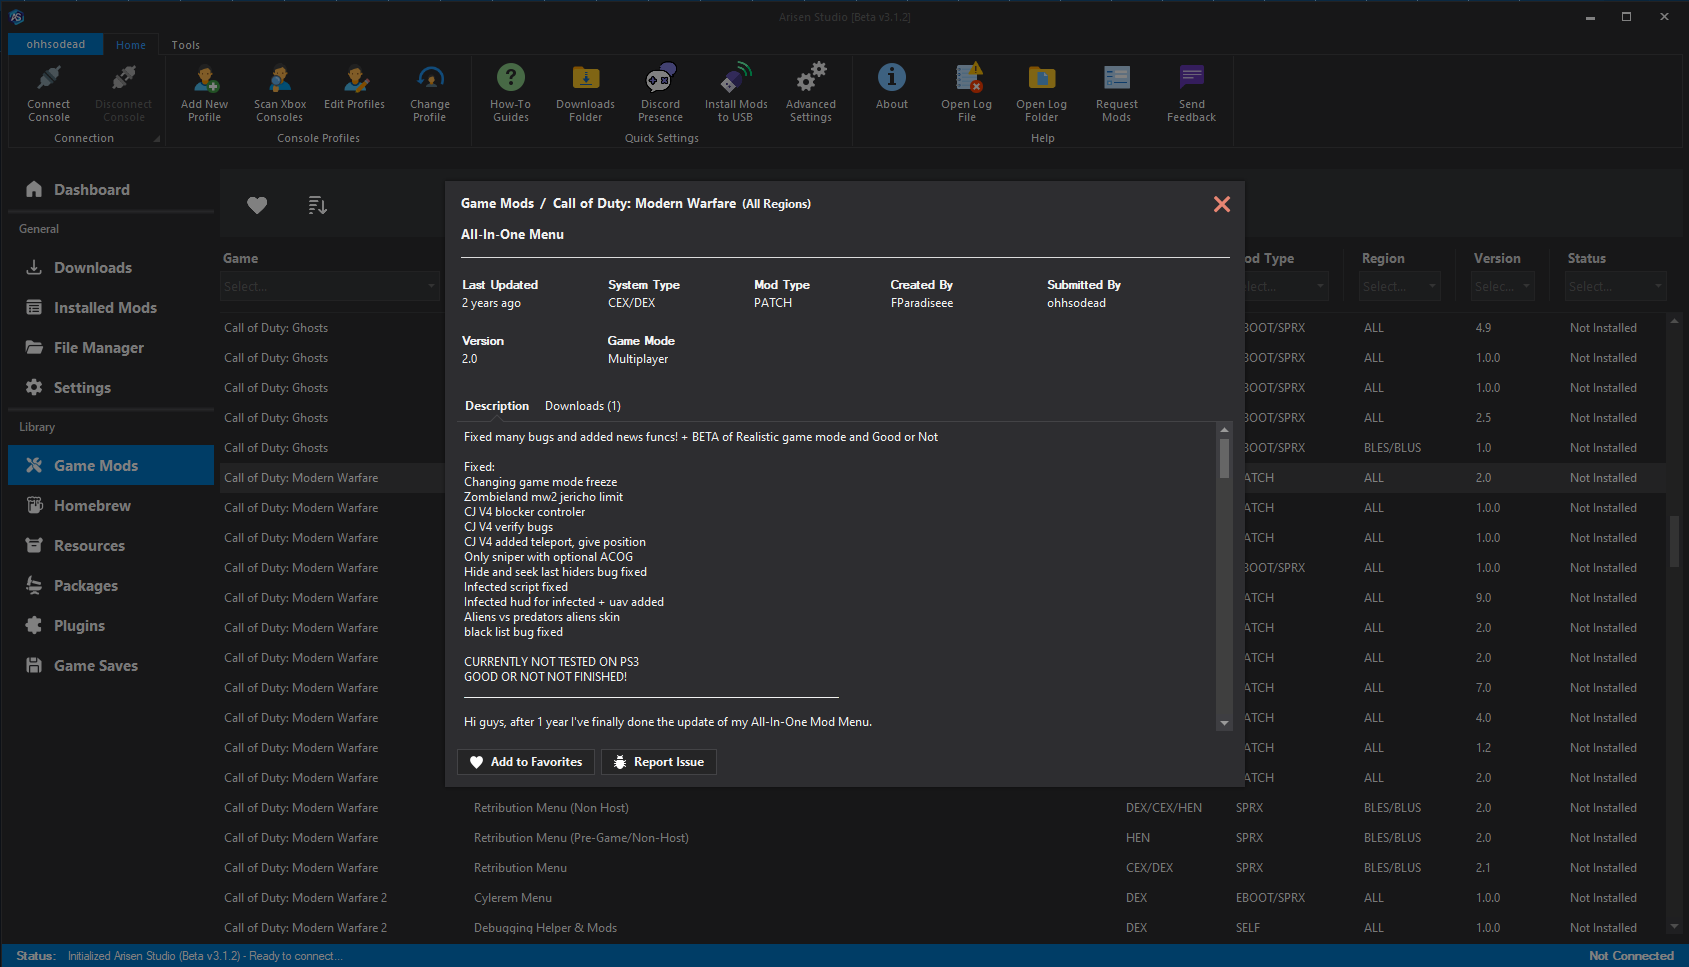Image resolution: width=1689 pixels, height=967 pixels.
Task: Open Advanced Settings
Action: (811, 92)
